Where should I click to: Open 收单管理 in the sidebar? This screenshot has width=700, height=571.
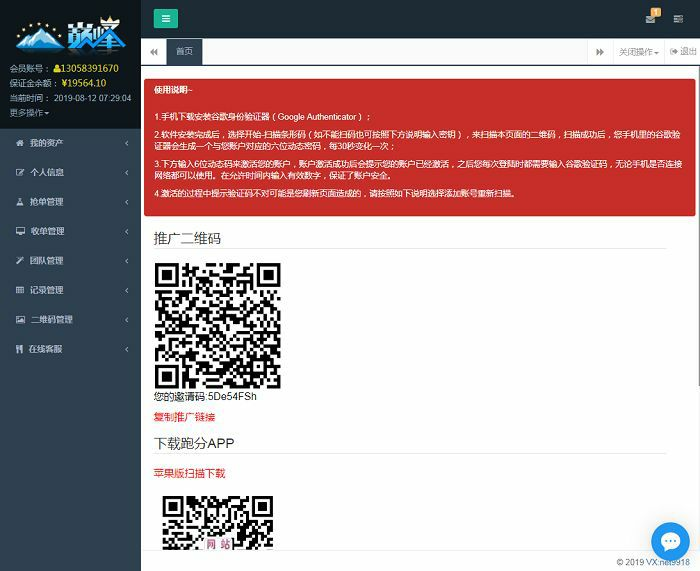(47, 231)
